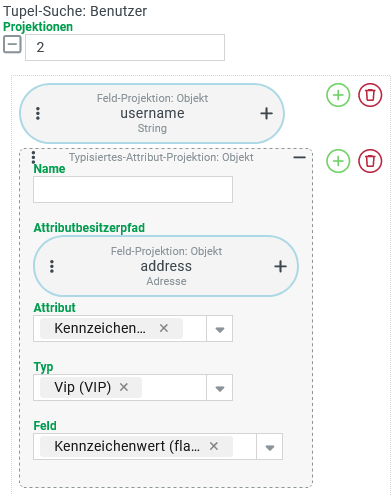Click the Projektionen count field showing 2
This screenshot has height=495, width=391.
125,47
